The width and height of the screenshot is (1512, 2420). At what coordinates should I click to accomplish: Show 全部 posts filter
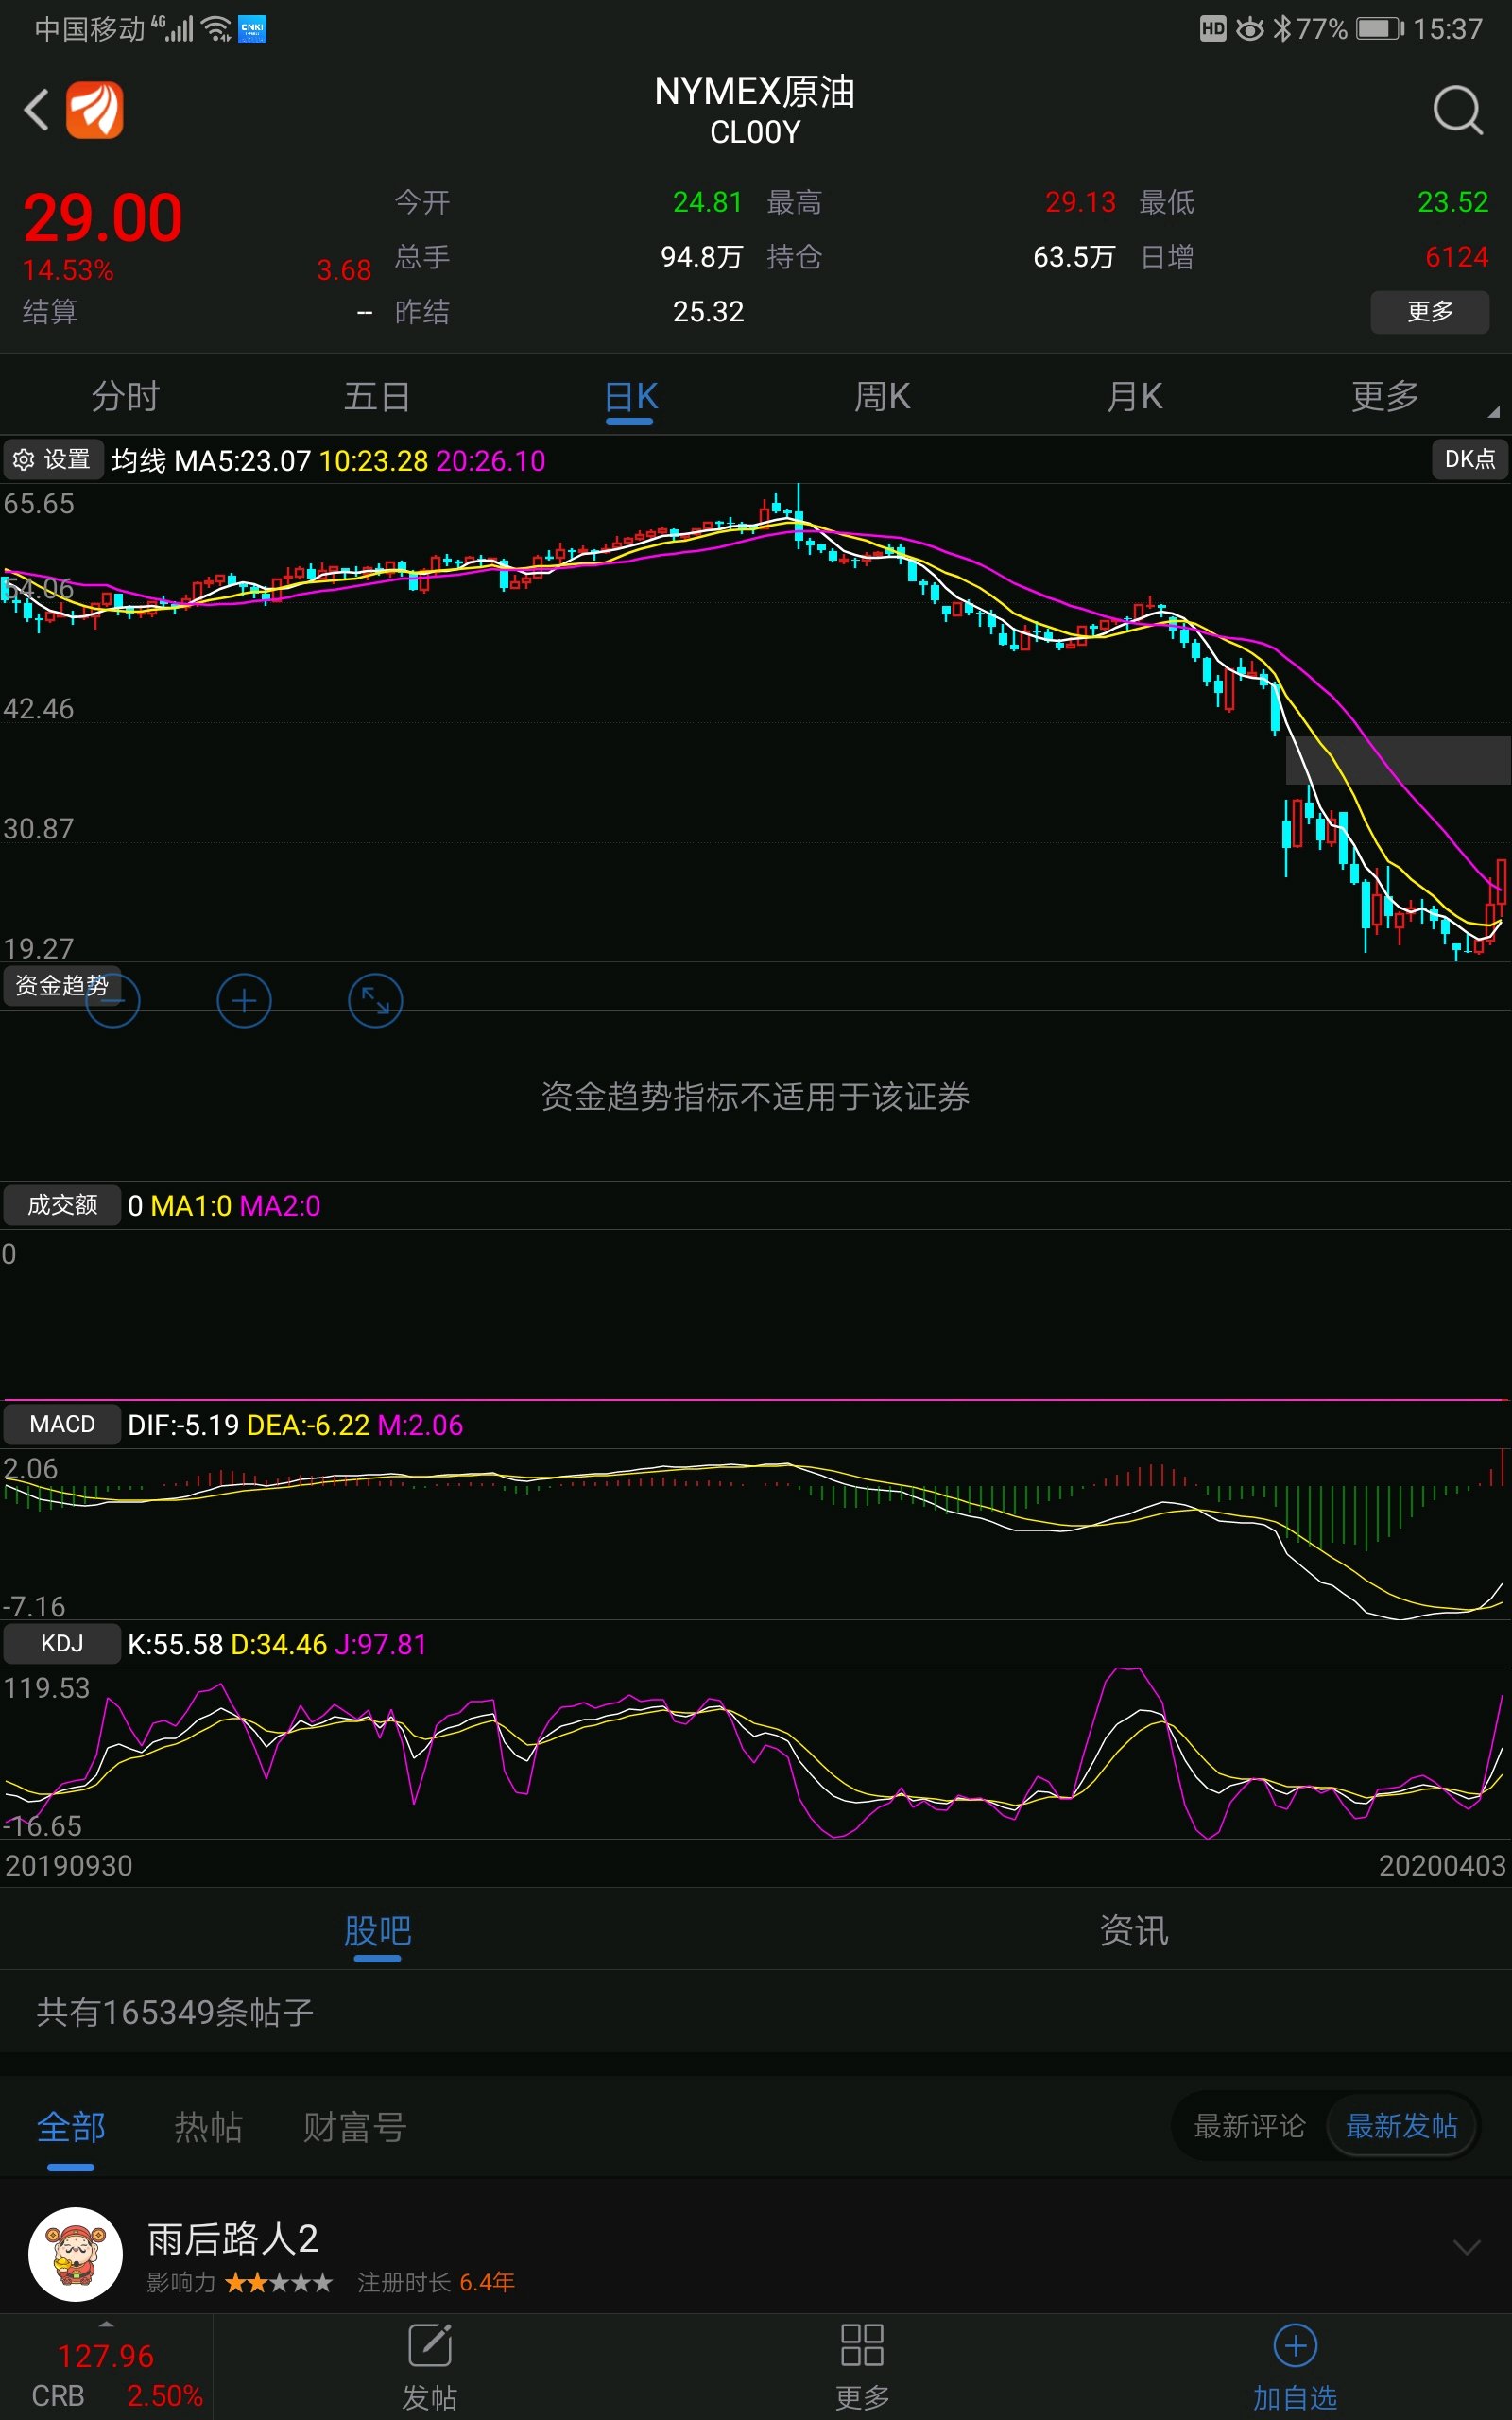71,2127
